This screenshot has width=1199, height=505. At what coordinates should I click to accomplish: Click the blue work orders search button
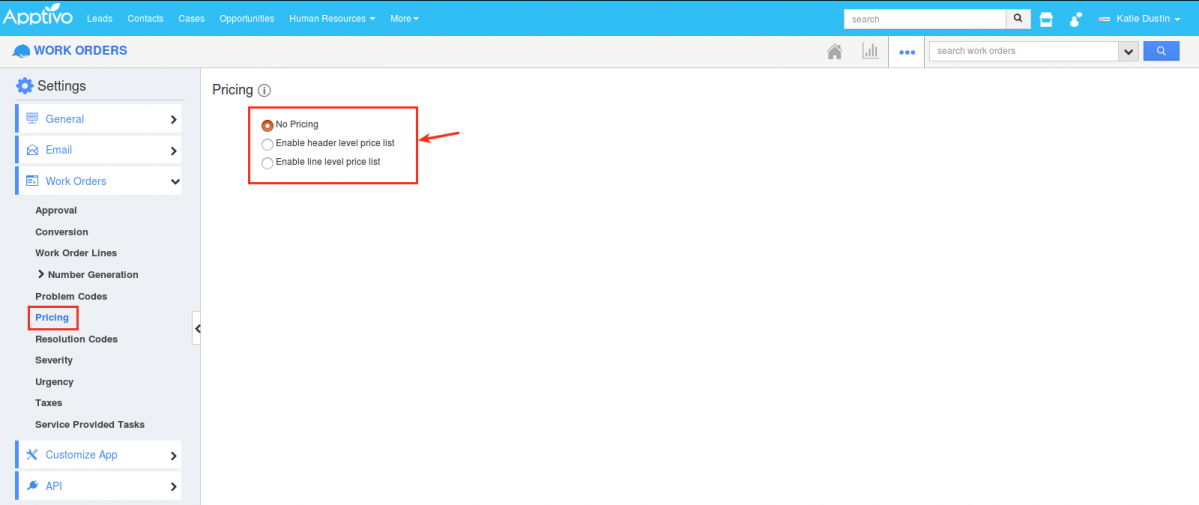pyautogui.click(x=1161, y=51)
